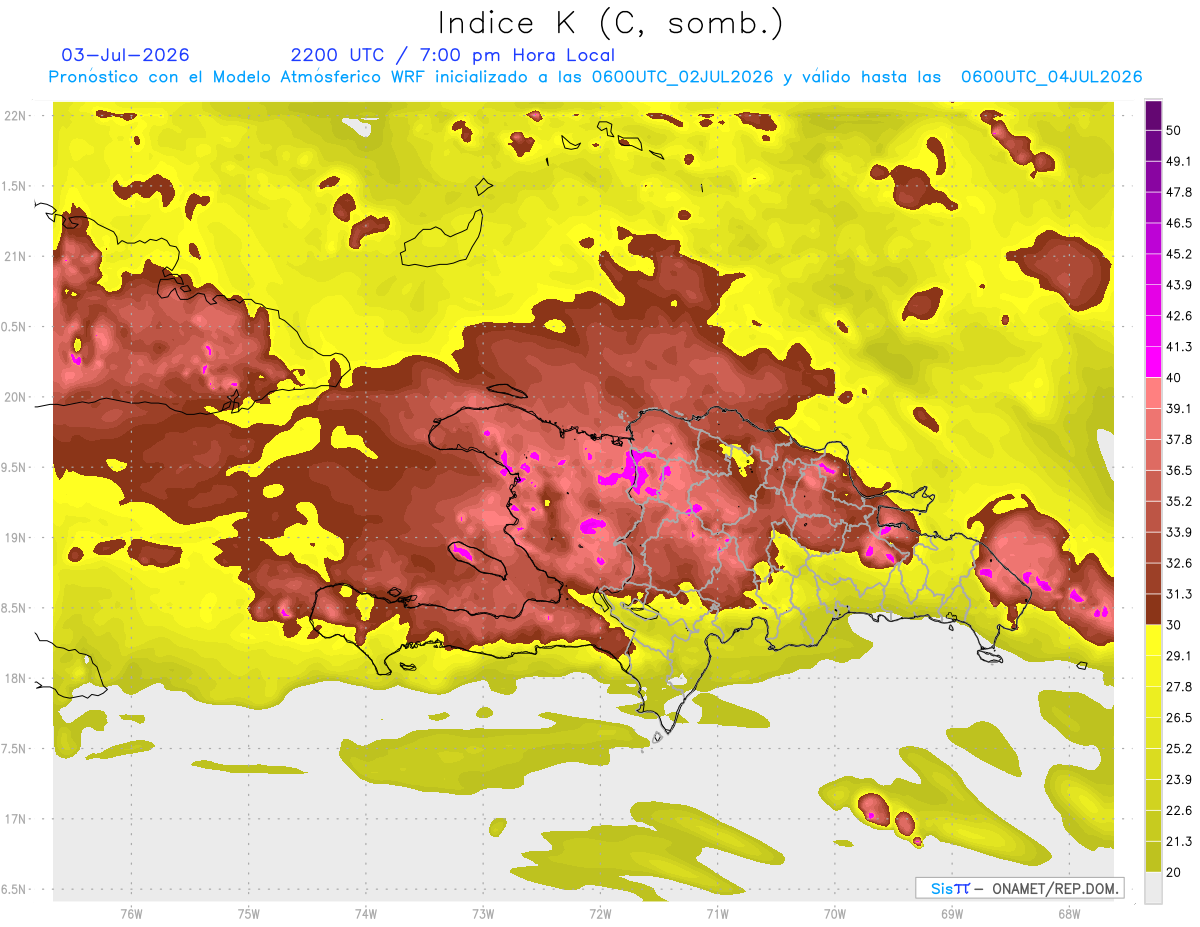The width and height of the screenshot is (1200, 927).
Task: Select the date text "03-Jul-2026"
Action: coord(125,55)
